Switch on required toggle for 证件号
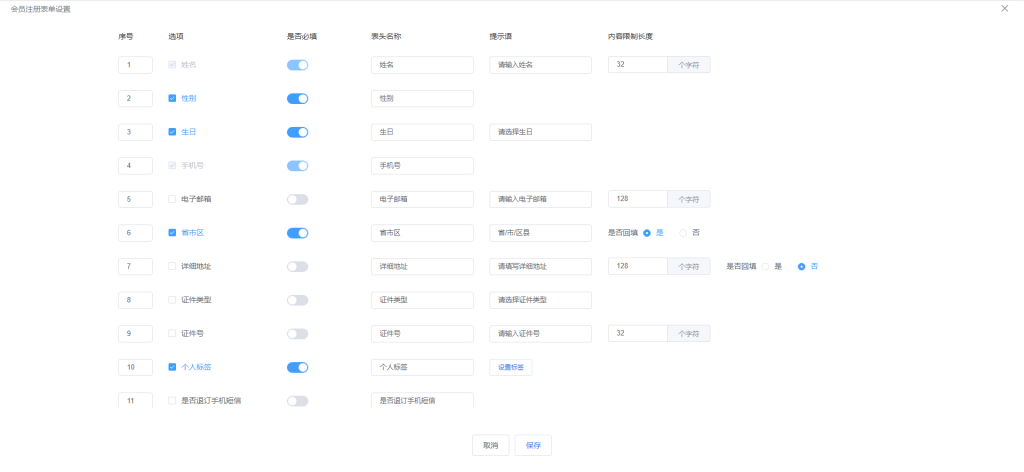 tap(297, 333)
